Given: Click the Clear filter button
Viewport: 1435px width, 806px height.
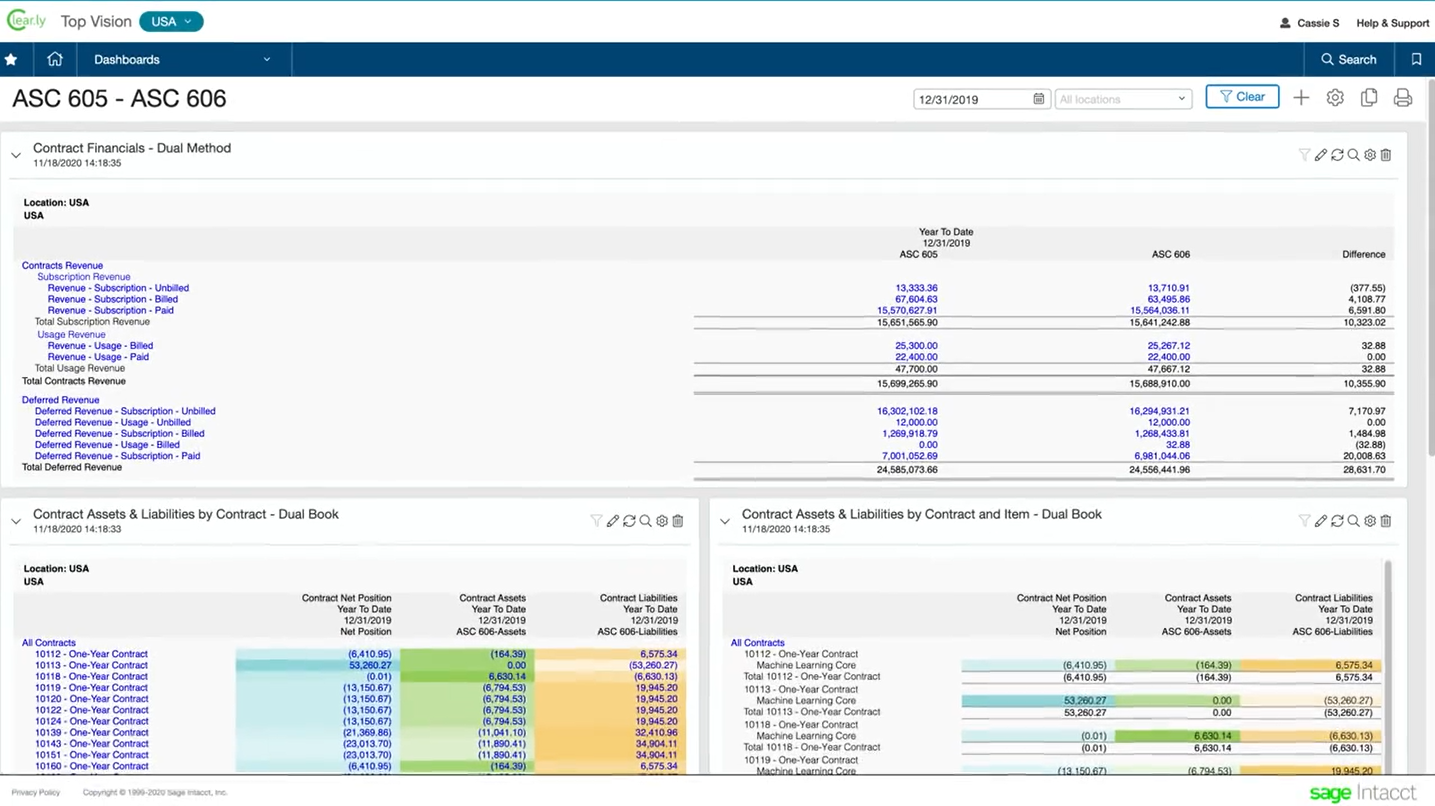Looking at the screenshot, I should tap(1242, 97).
